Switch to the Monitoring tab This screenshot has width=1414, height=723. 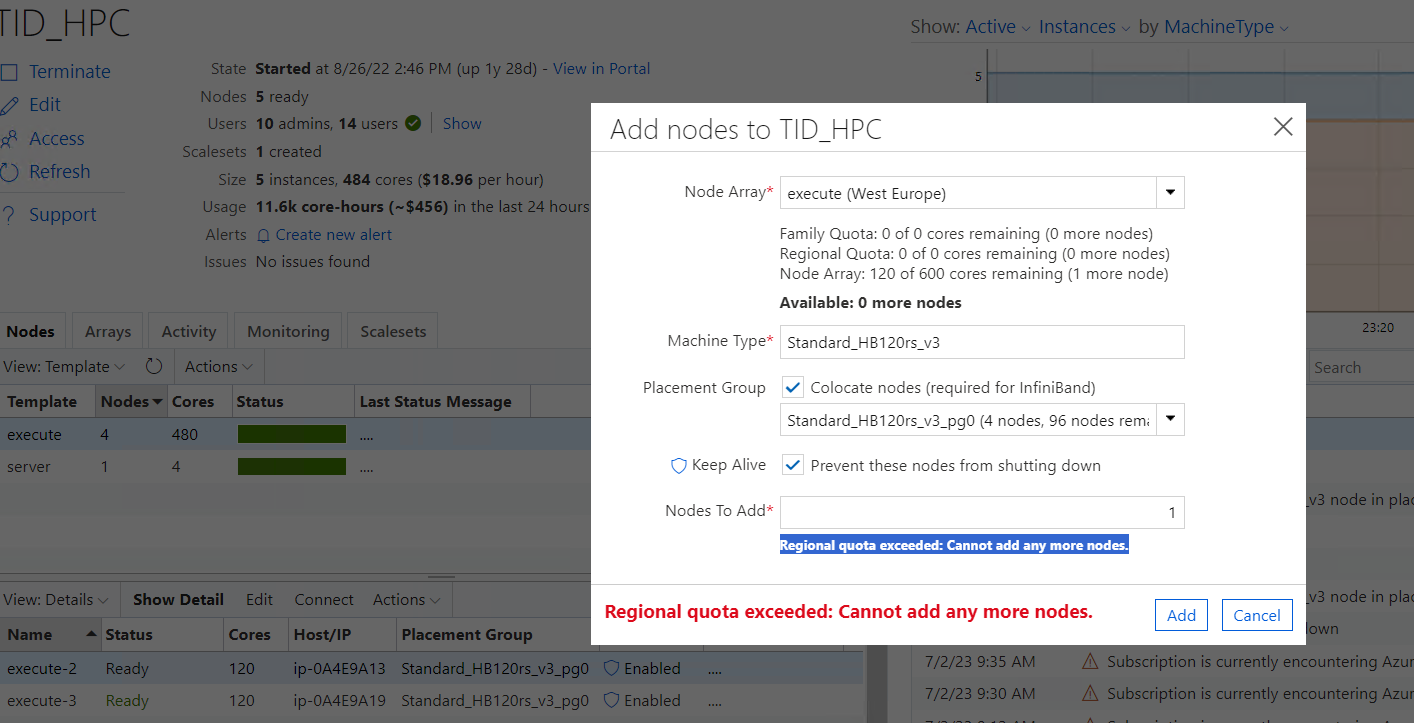287,330
